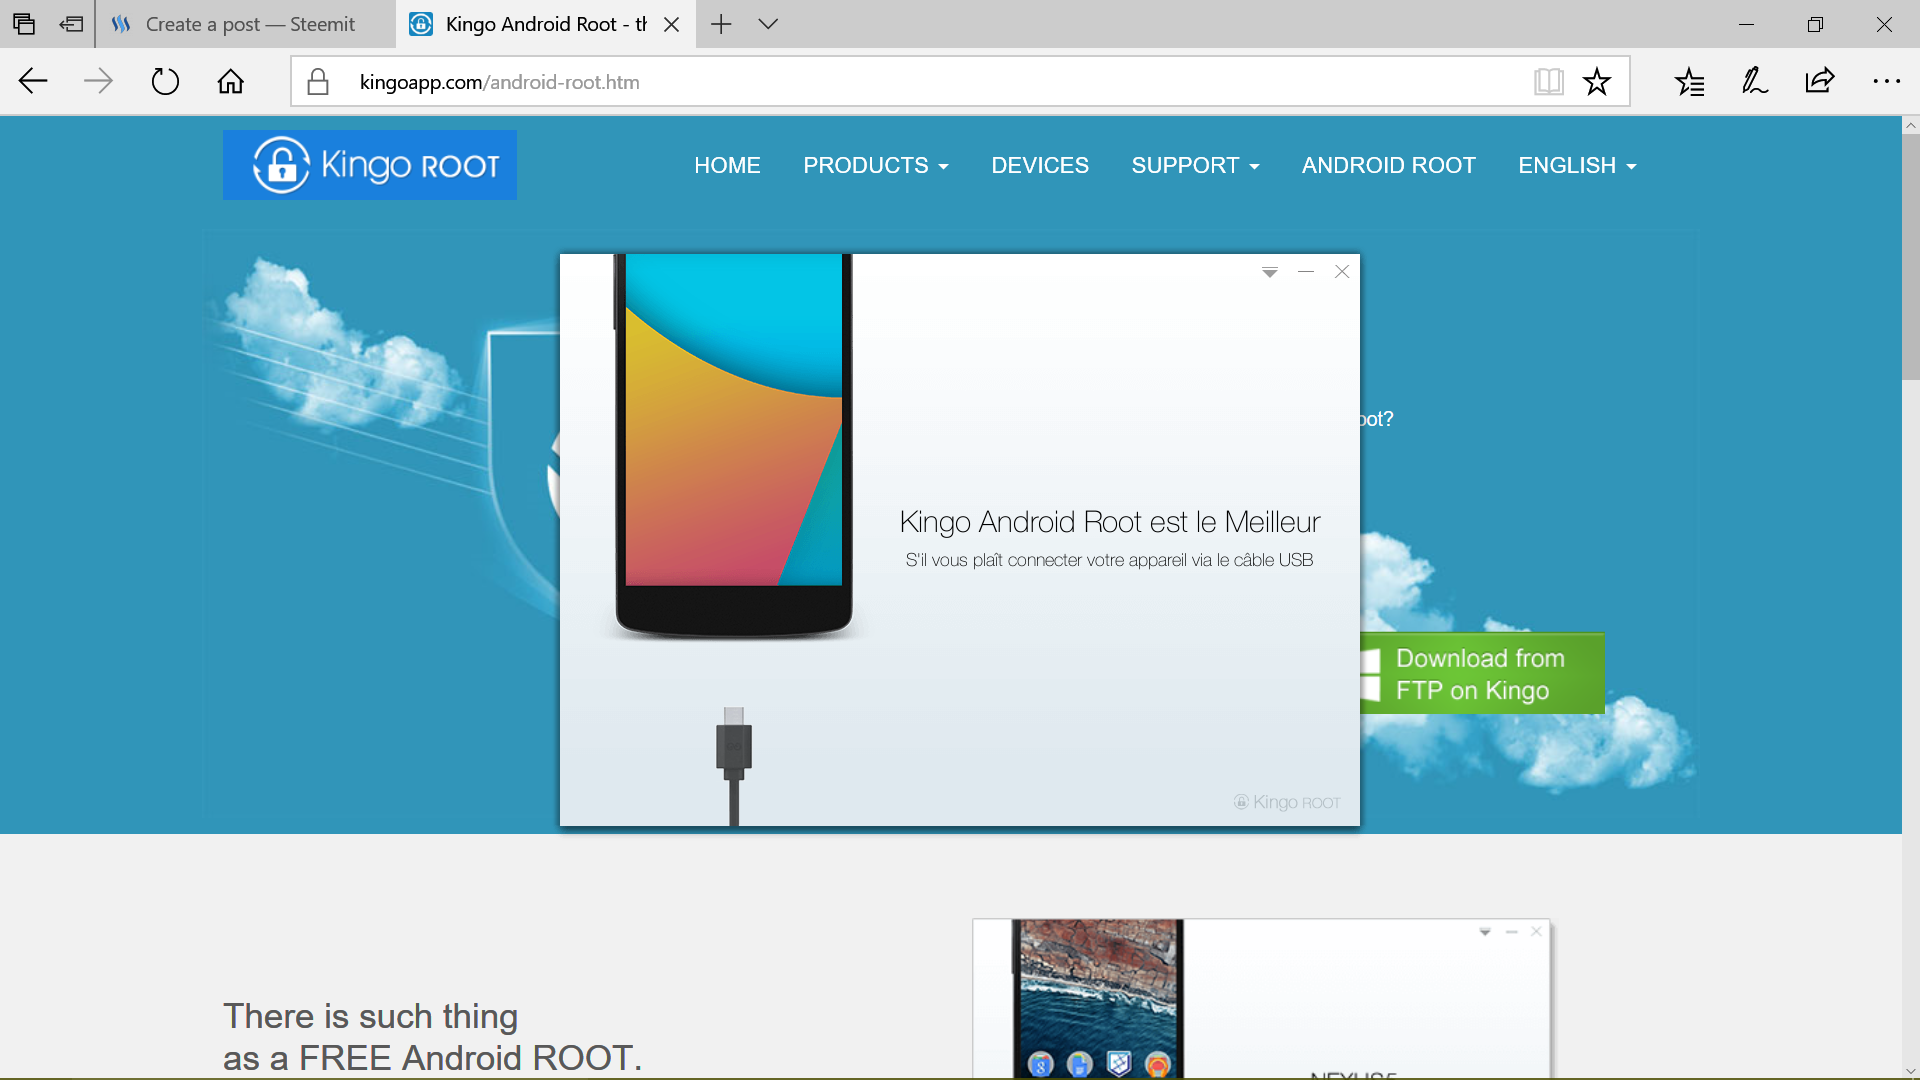Click the Set tabs aside icon
This screenshot has width=1920, height=1080.
pos(71,24)
